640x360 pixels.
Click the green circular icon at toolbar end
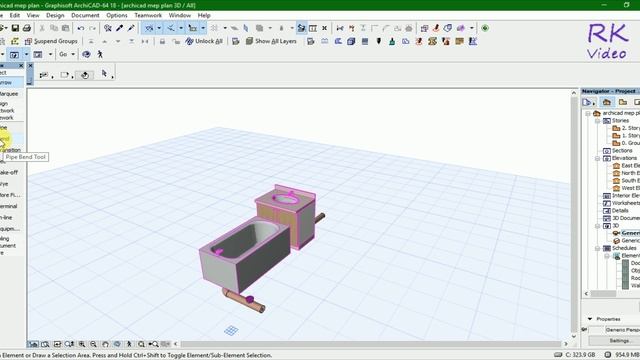pyautogui.click(x=485, y=28)
